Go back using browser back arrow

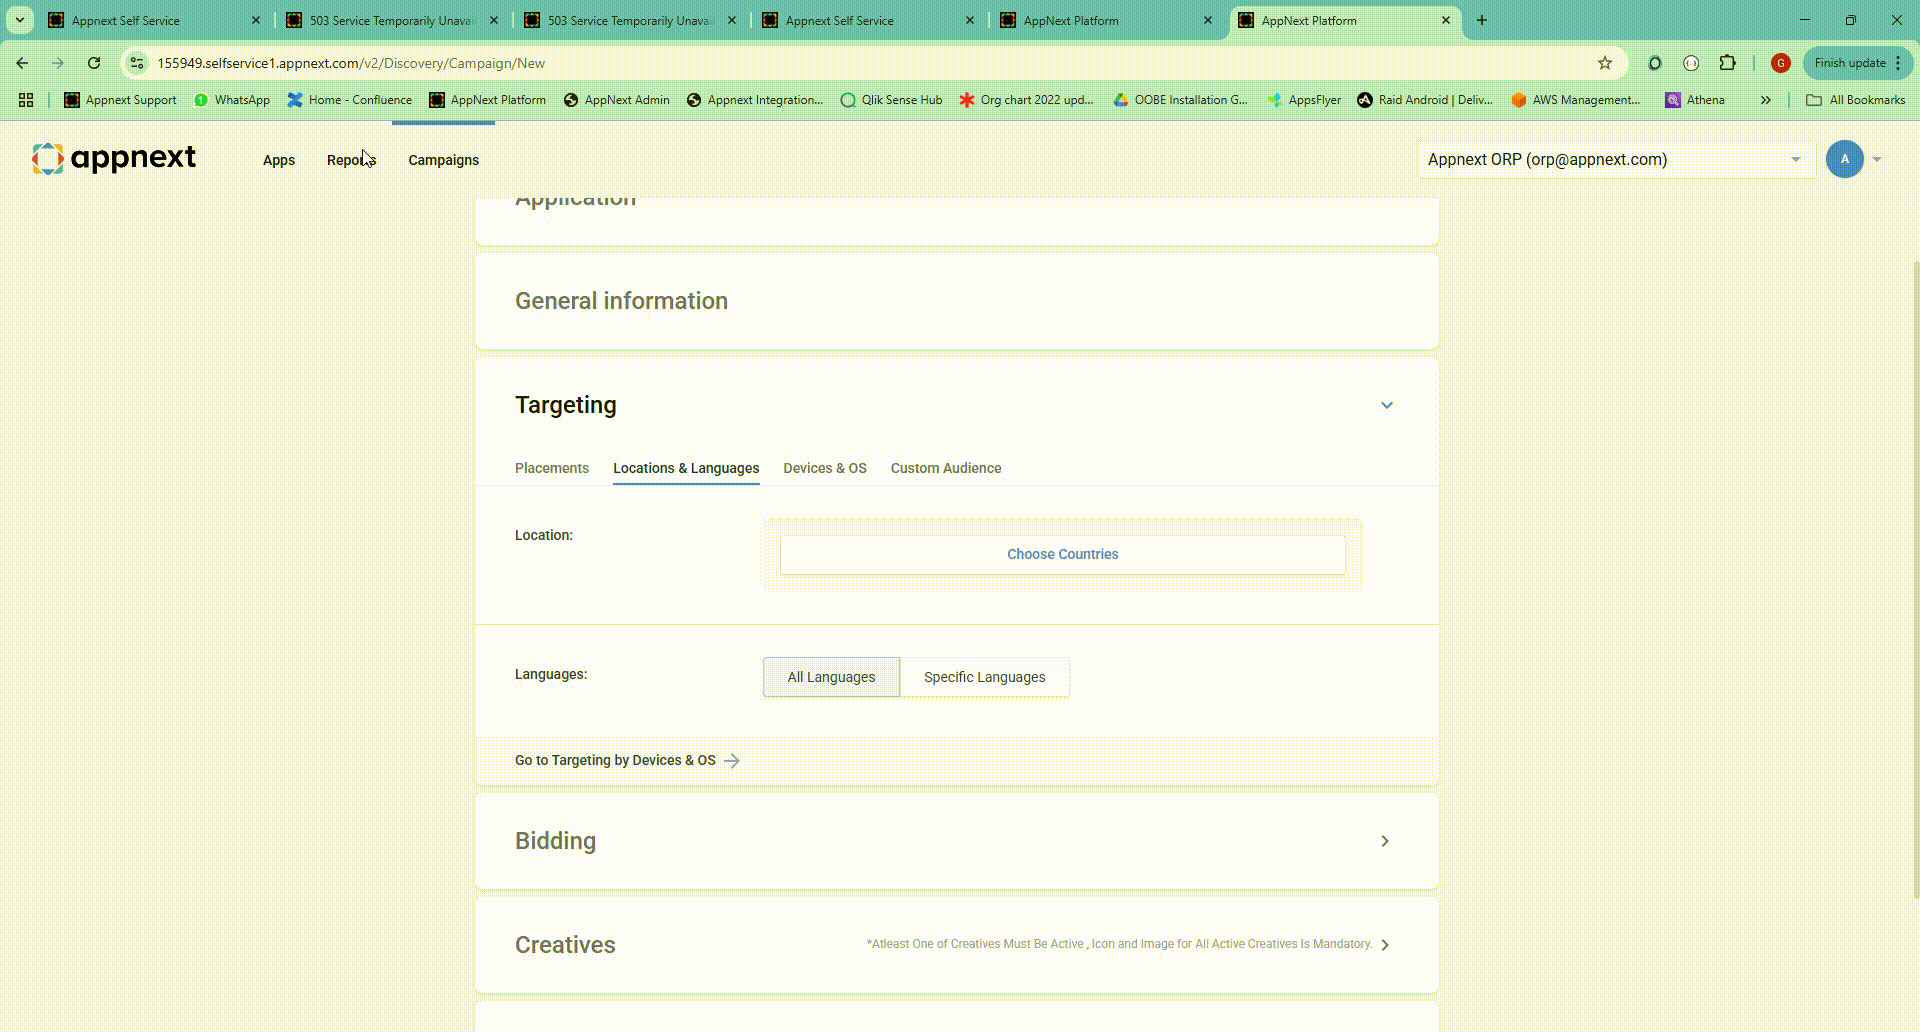click(x=22, y=63)
